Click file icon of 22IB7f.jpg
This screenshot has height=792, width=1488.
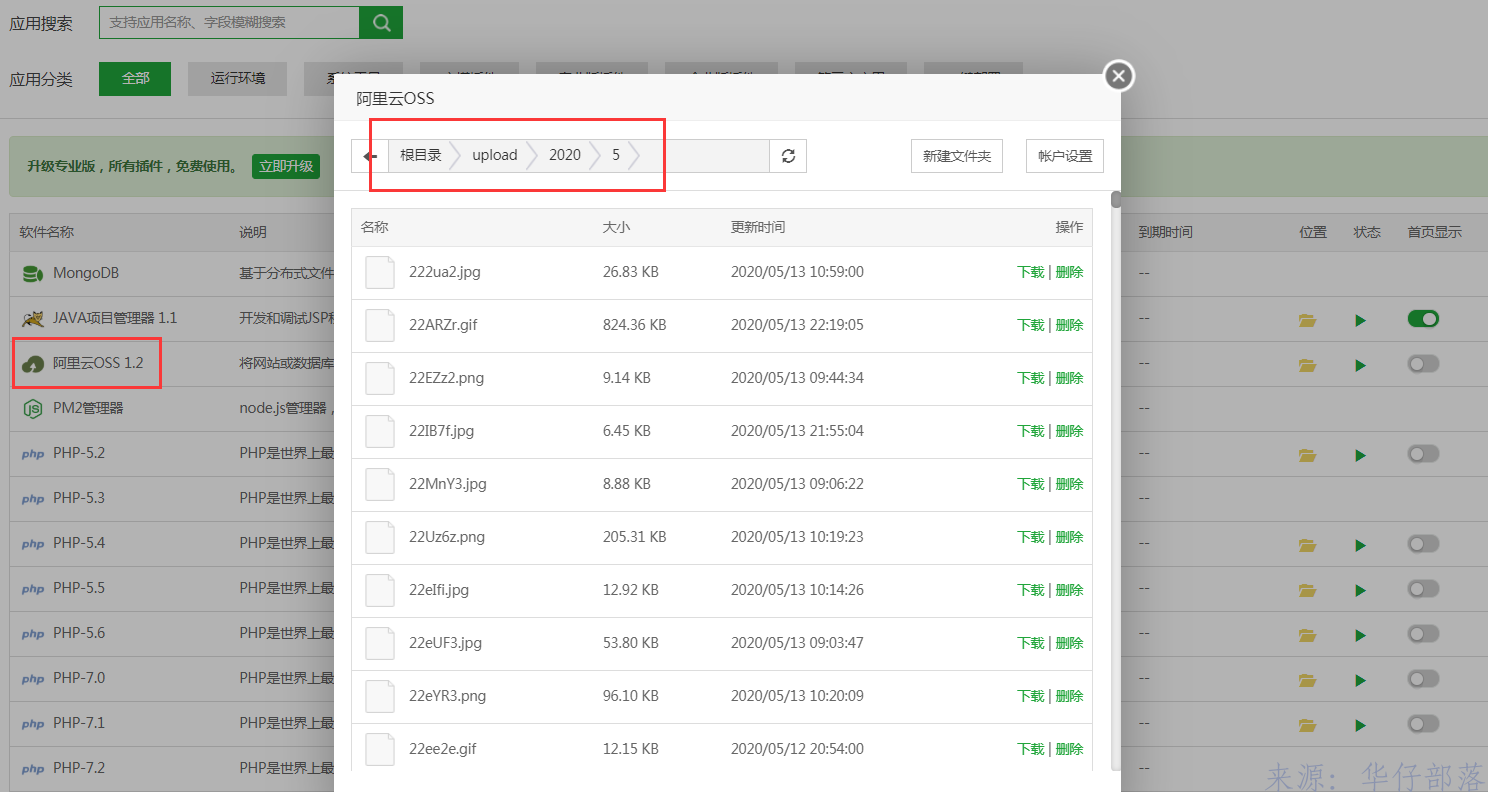pos(380,431)
